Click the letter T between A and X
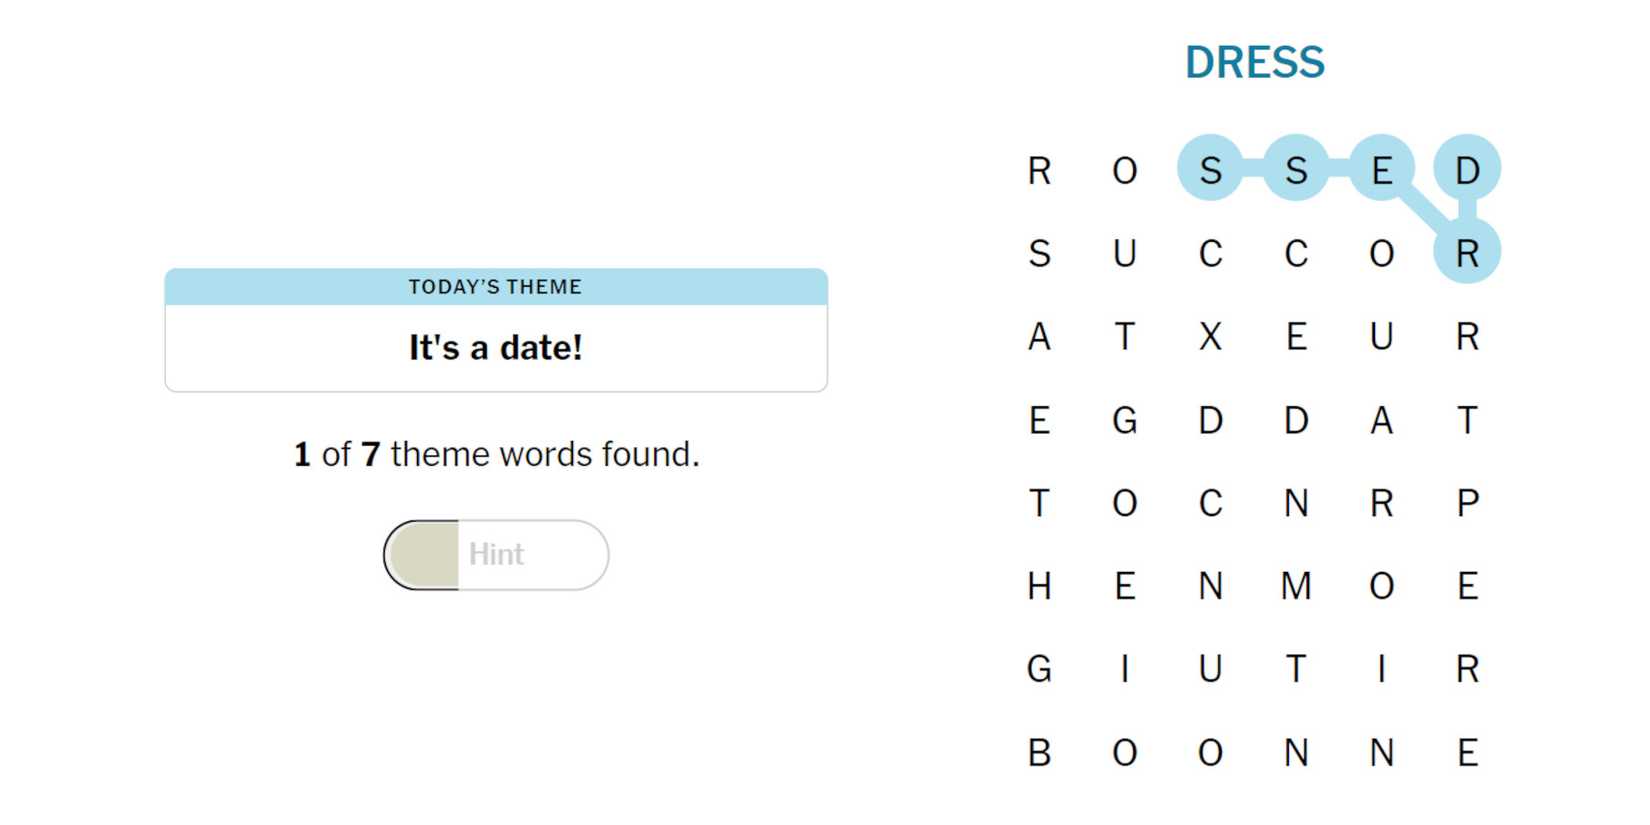 tap(1125, 337)
